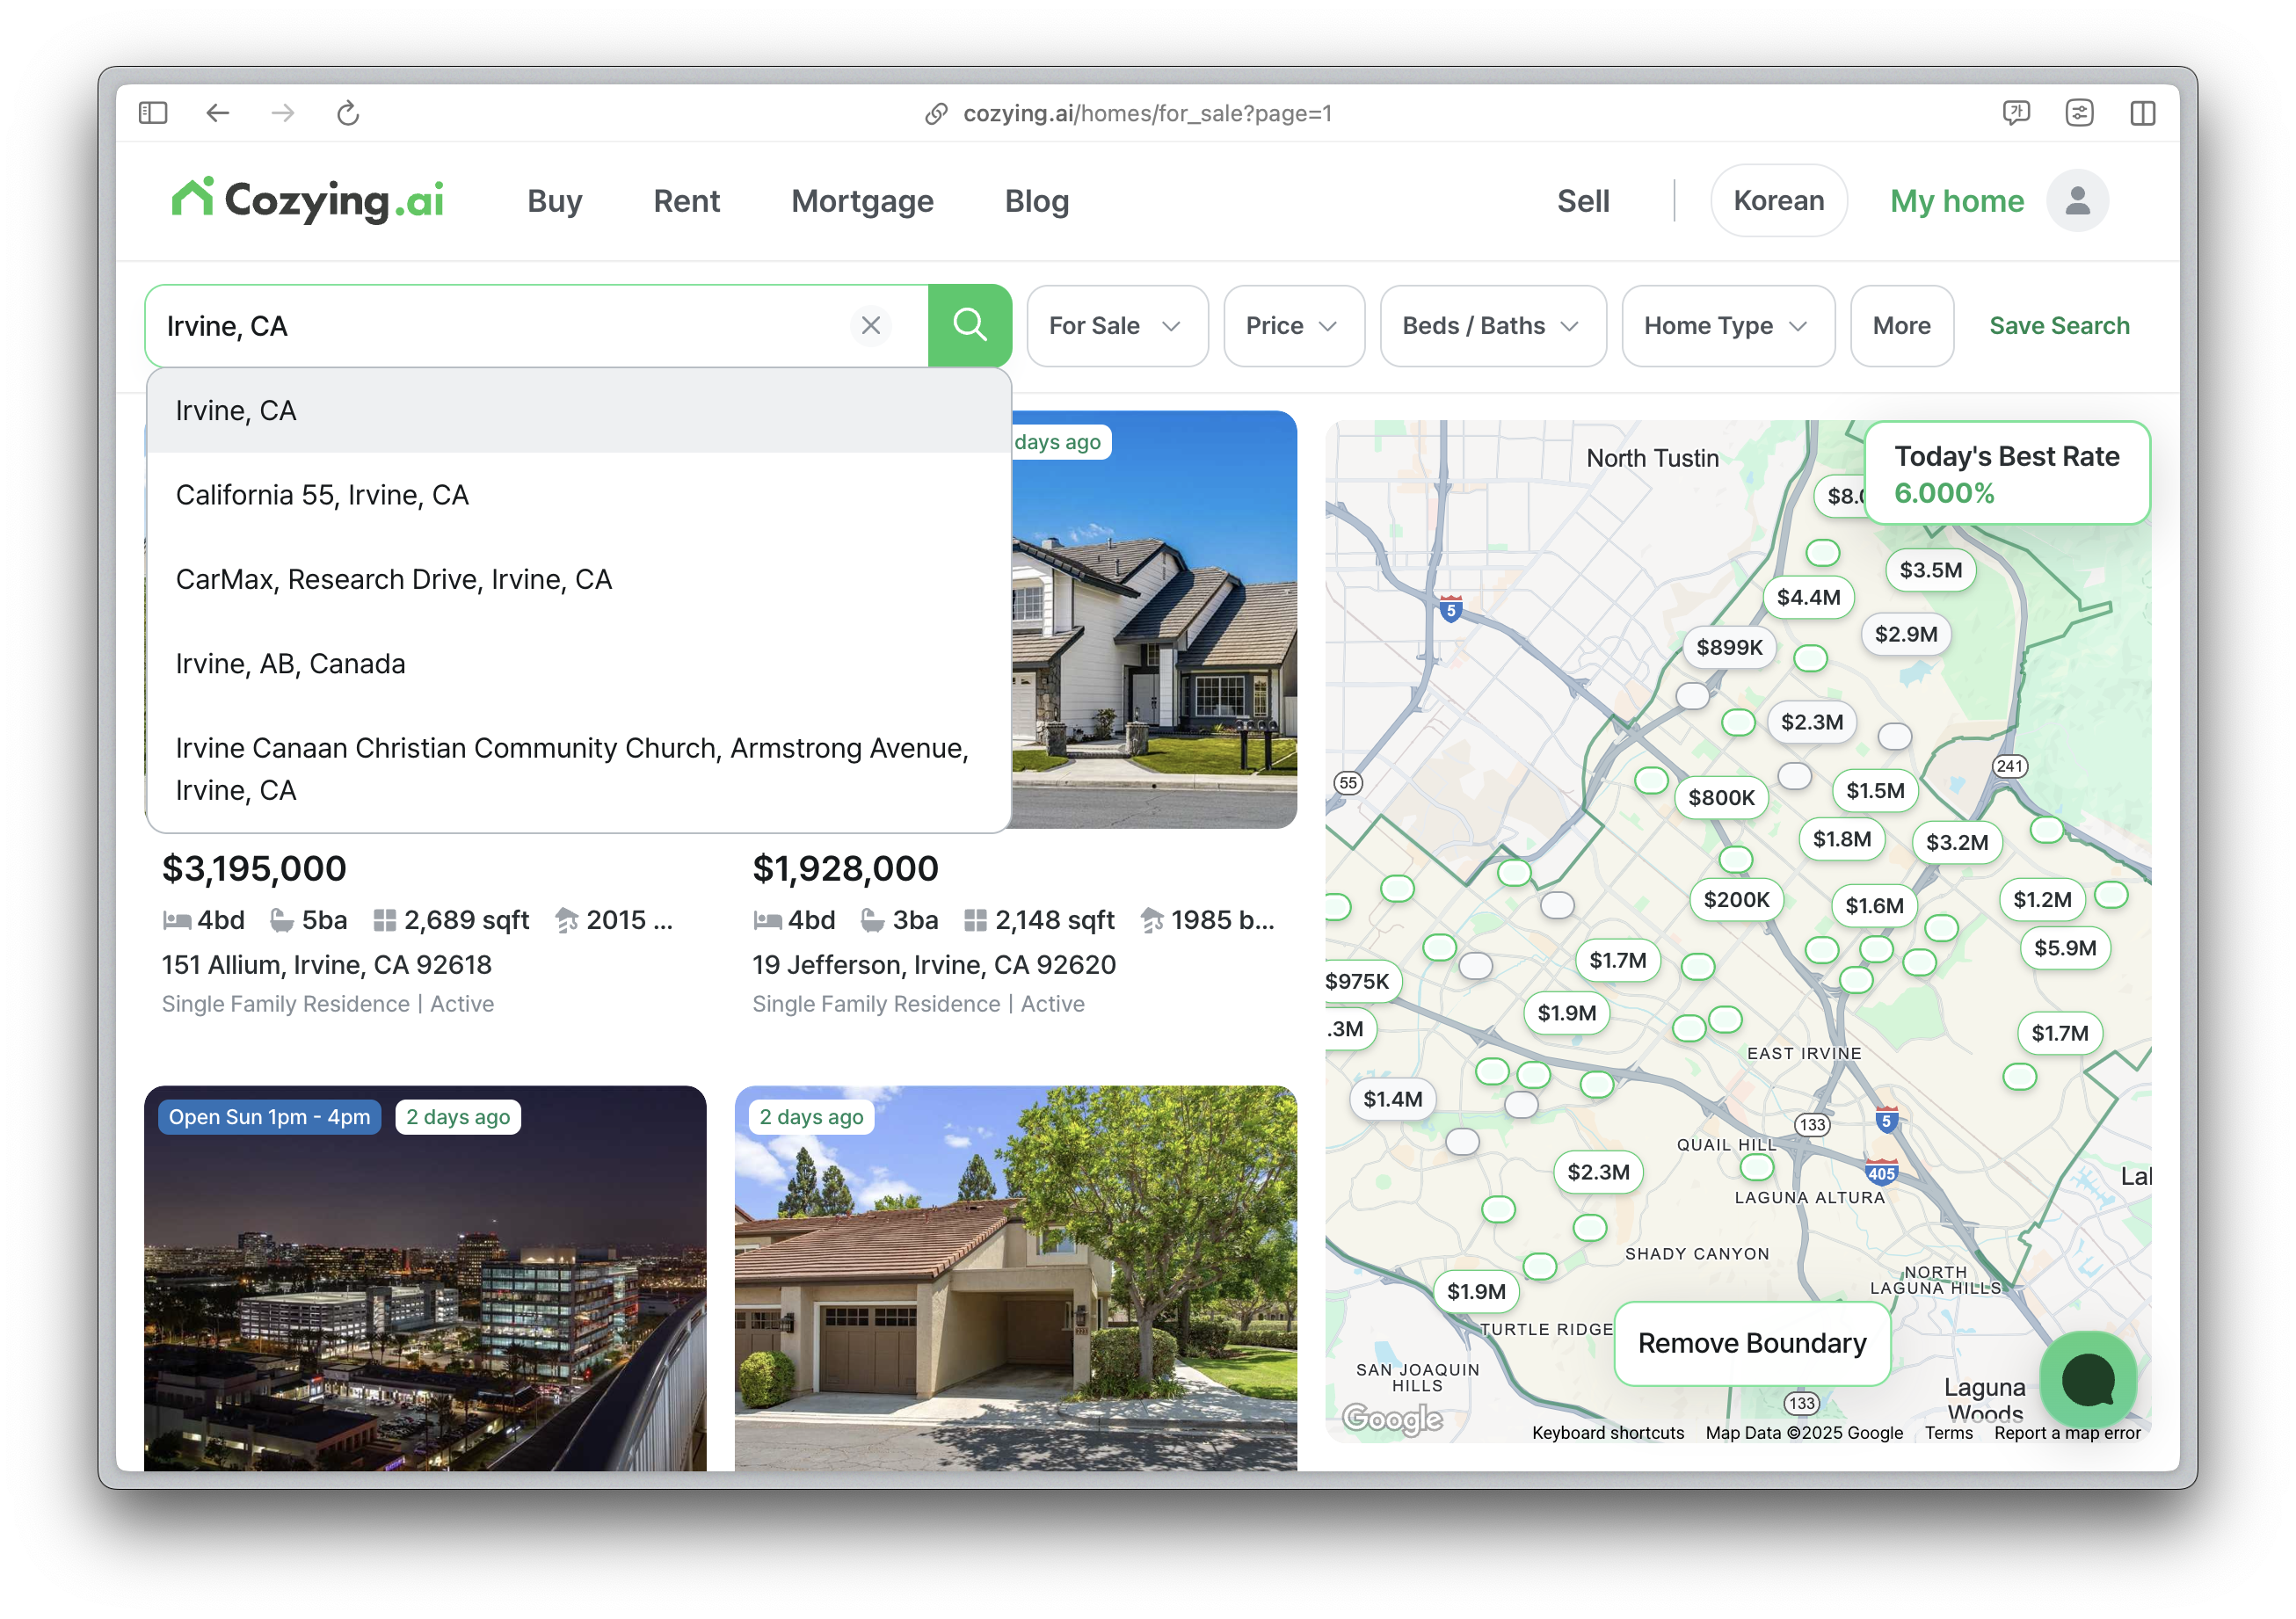Image resolution: width=2296 pixels, height=1619 pixels.
Task: Click the browser reload icon
Action: click(347, 113)
